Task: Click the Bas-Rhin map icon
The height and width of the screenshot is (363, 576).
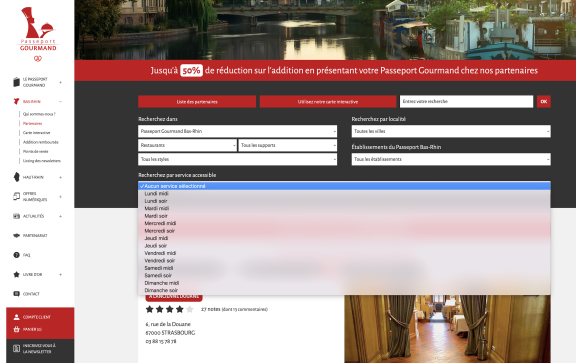Action: coord(16,101)
